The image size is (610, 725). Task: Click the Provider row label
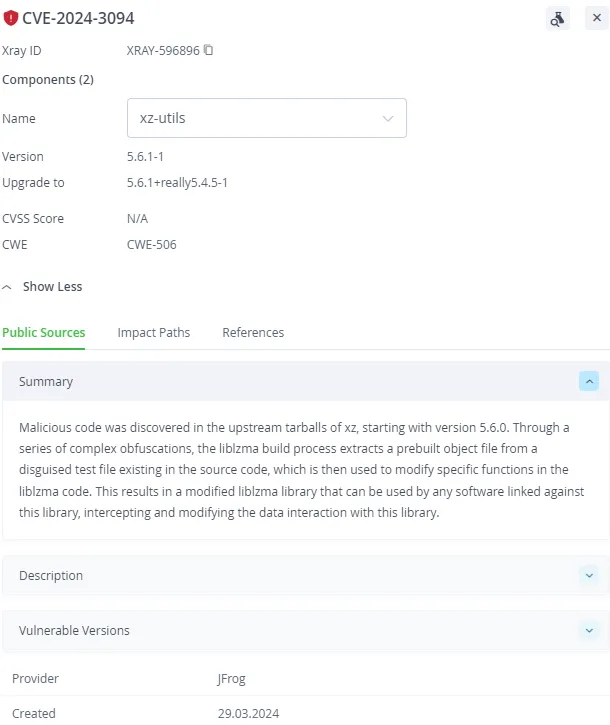(x=35, y=679)
